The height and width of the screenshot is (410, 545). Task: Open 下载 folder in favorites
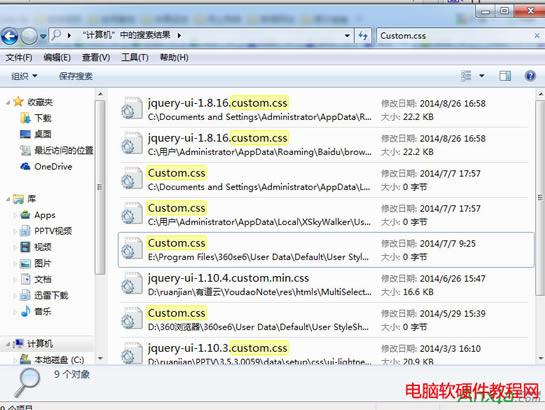coord(36,118)
